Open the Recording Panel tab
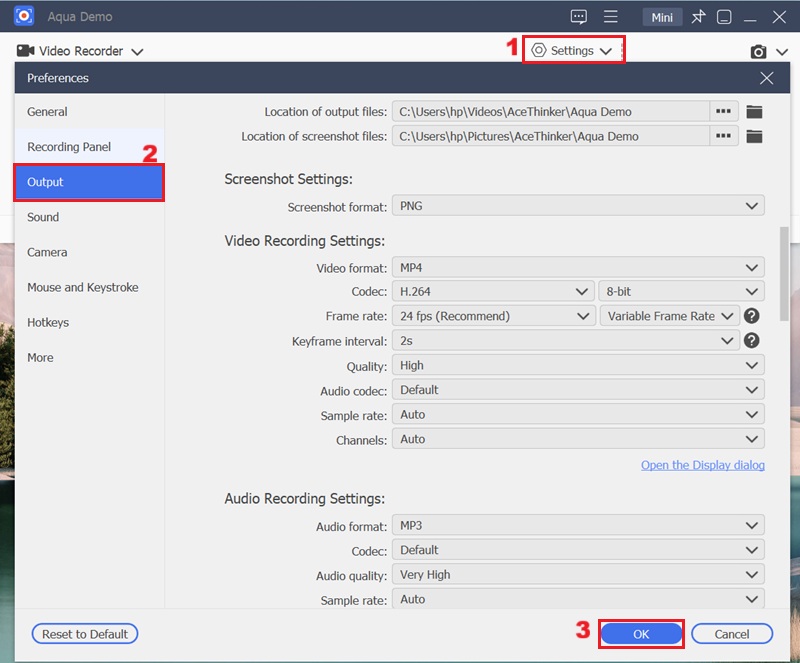The height and width of the screenshot is (663, 800). [69, 146]
